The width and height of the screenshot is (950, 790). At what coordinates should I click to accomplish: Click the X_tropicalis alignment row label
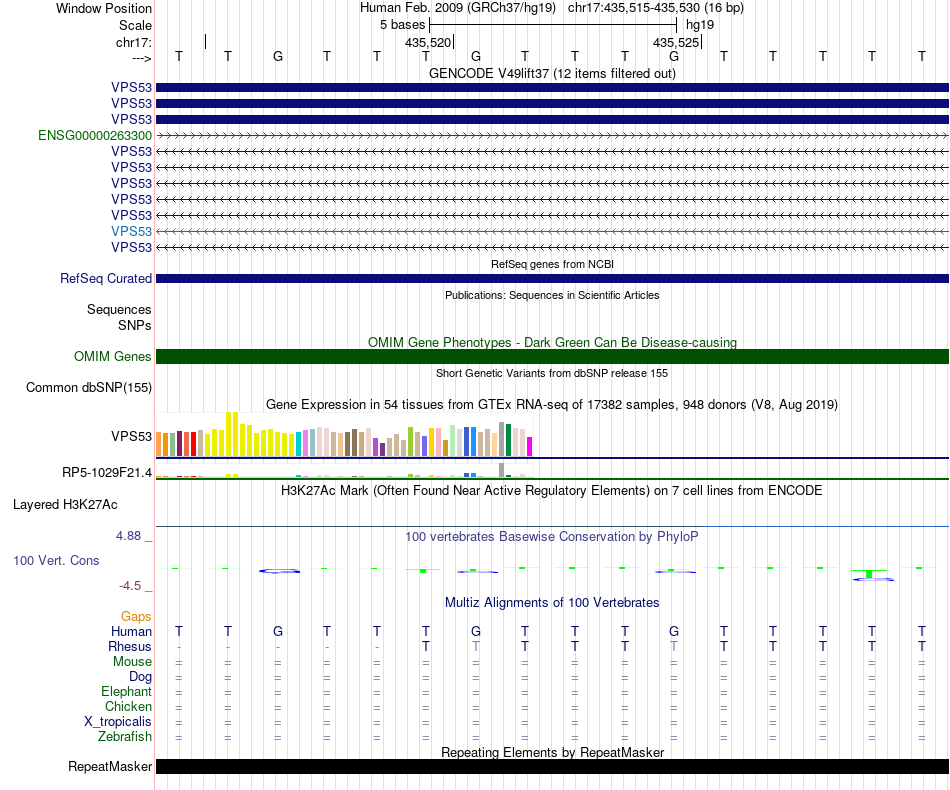118,722
